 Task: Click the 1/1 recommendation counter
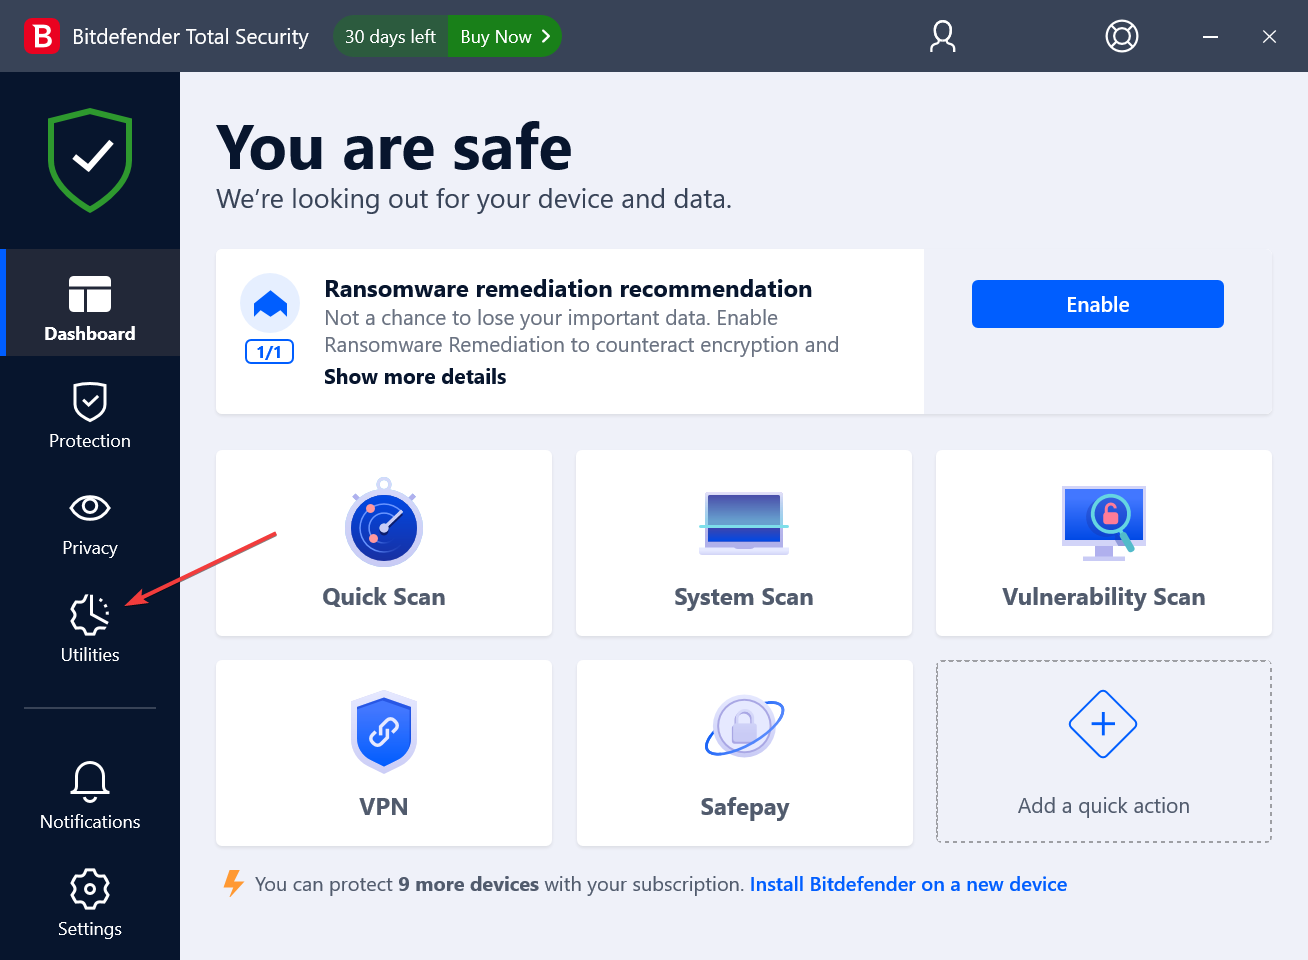pos(269,352)
